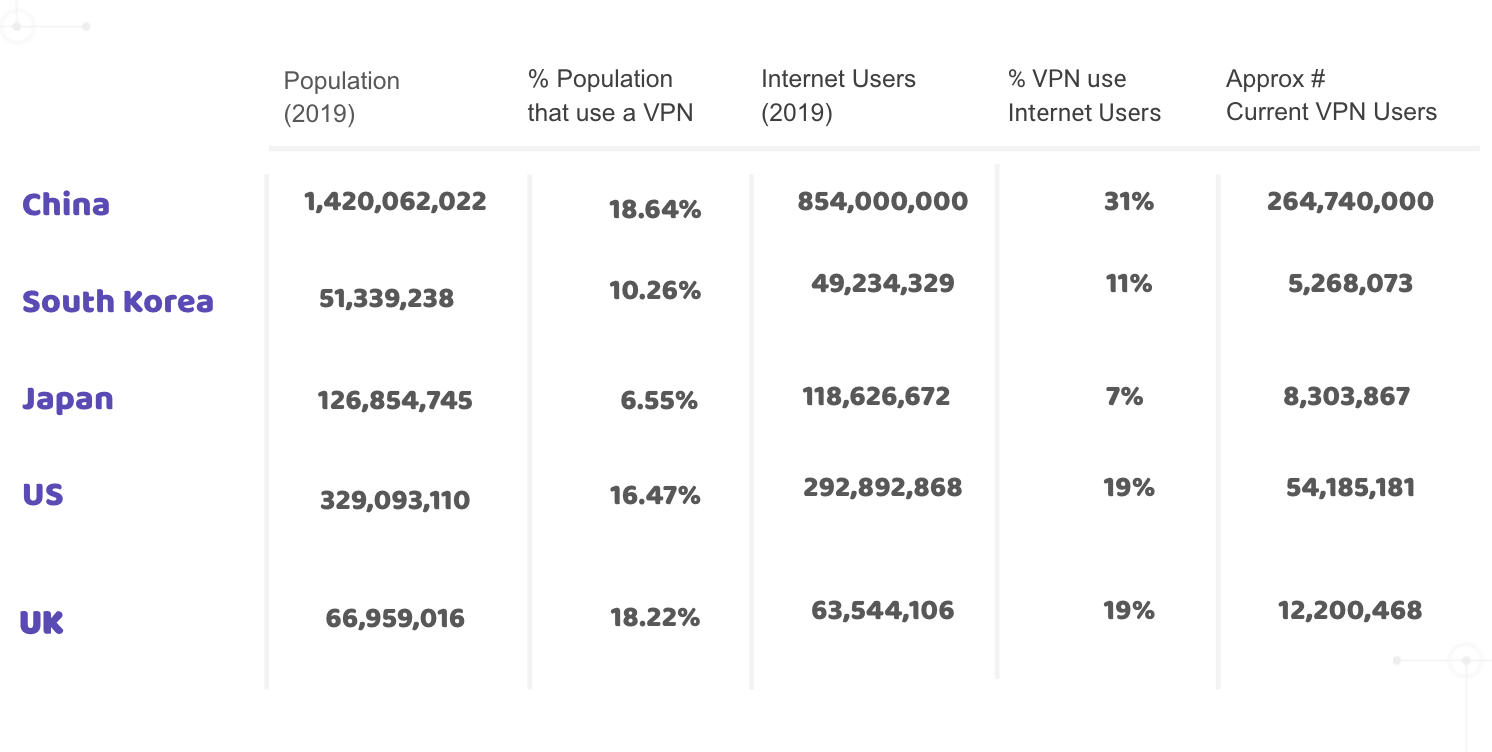Select Japan's 118,626,672 internet users cell
1492x752 pixels.
[876, 396]
